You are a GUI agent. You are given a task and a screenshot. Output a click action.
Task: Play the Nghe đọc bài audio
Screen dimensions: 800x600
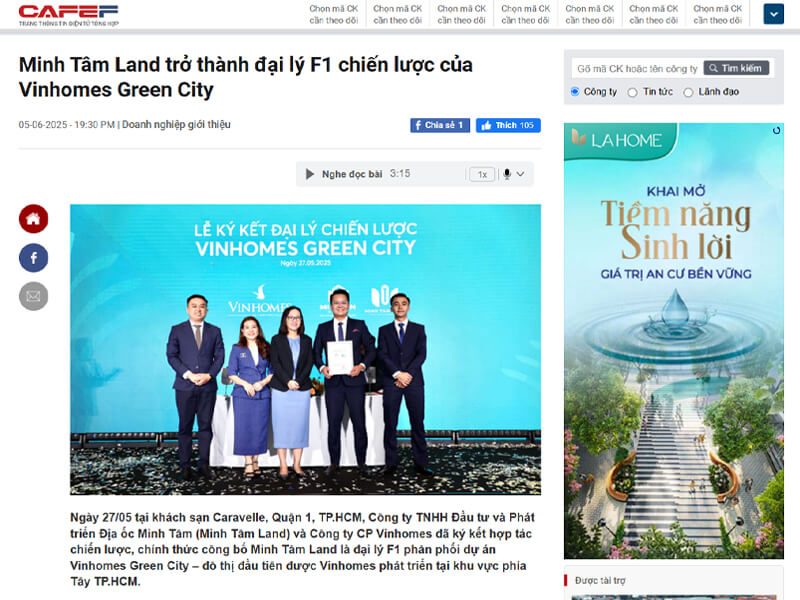pyautogui.click(x=310, y=174)
